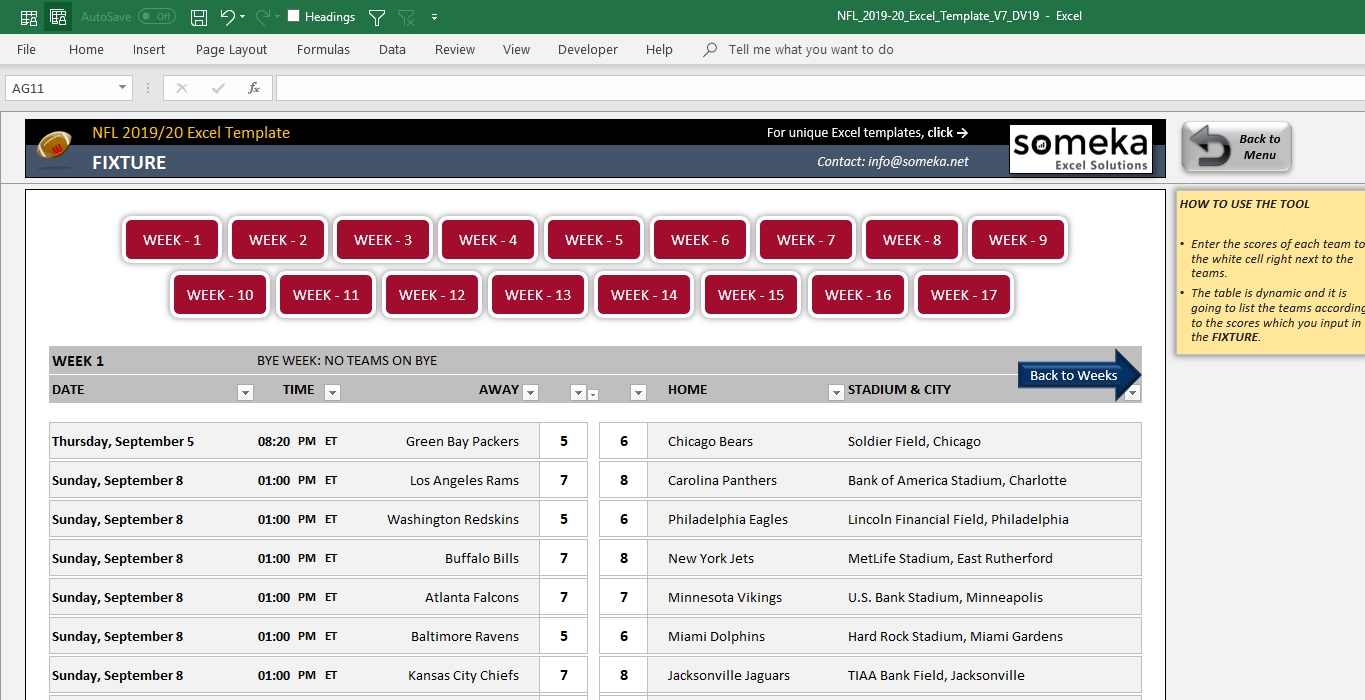Click the Insert Function fx icon
The width and height of the screenshot is (1365, 700).
pos(254,88)
